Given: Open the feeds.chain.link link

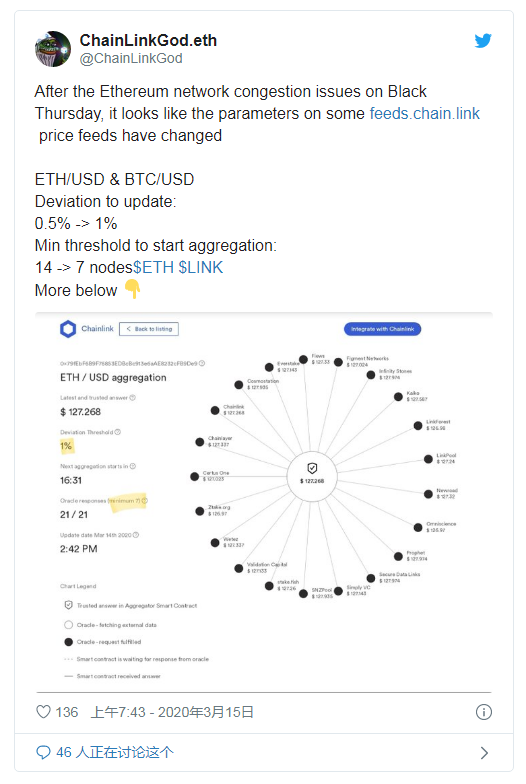Looking at the screenshot, I should pyautogui.click(x=424, y=114).
